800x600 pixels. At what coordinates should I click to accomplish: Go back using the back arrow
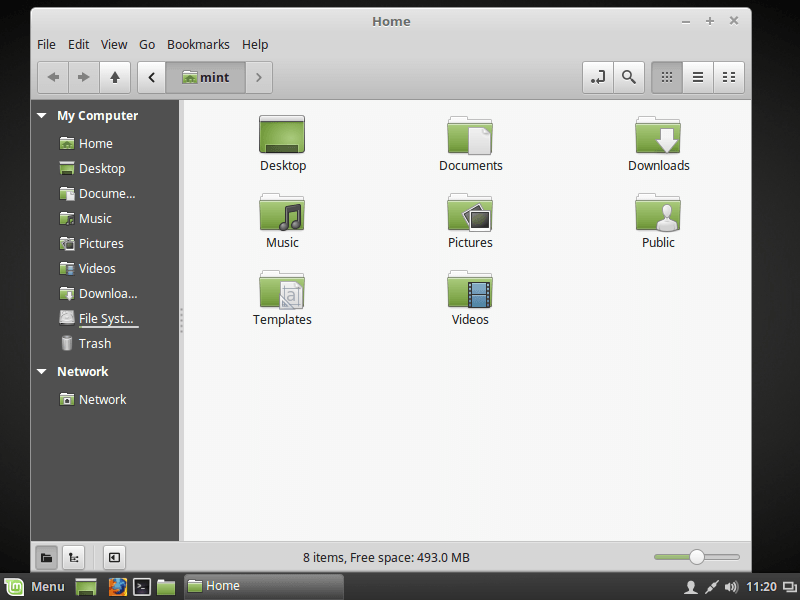point(53,78)
